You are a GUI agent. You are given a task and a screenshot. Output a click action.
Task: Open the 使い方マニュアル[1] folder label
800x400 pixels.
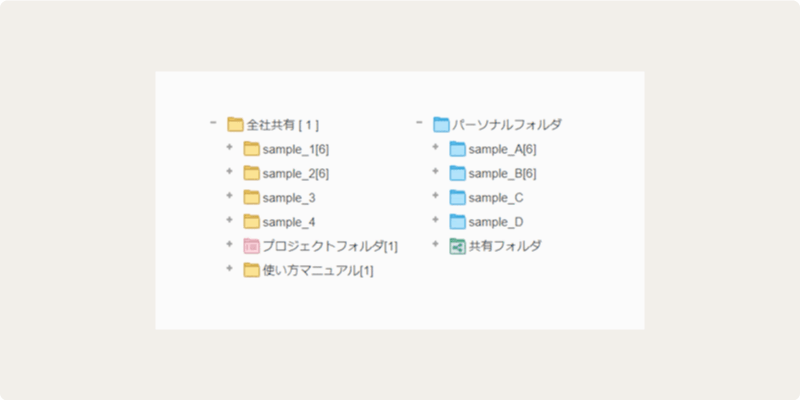point(318,271)
